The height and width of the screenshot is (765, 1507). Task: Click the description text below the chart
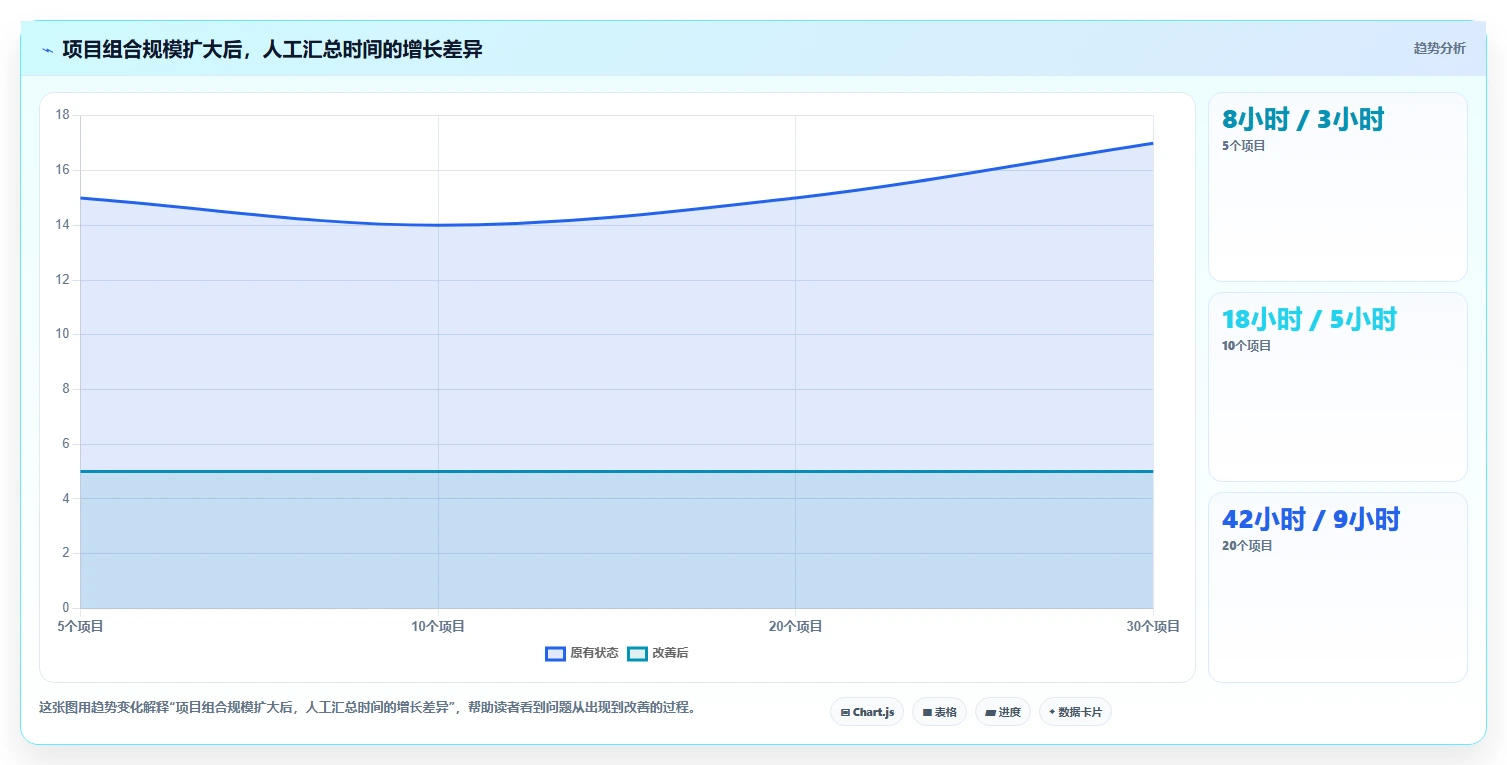tap(367, 708)
